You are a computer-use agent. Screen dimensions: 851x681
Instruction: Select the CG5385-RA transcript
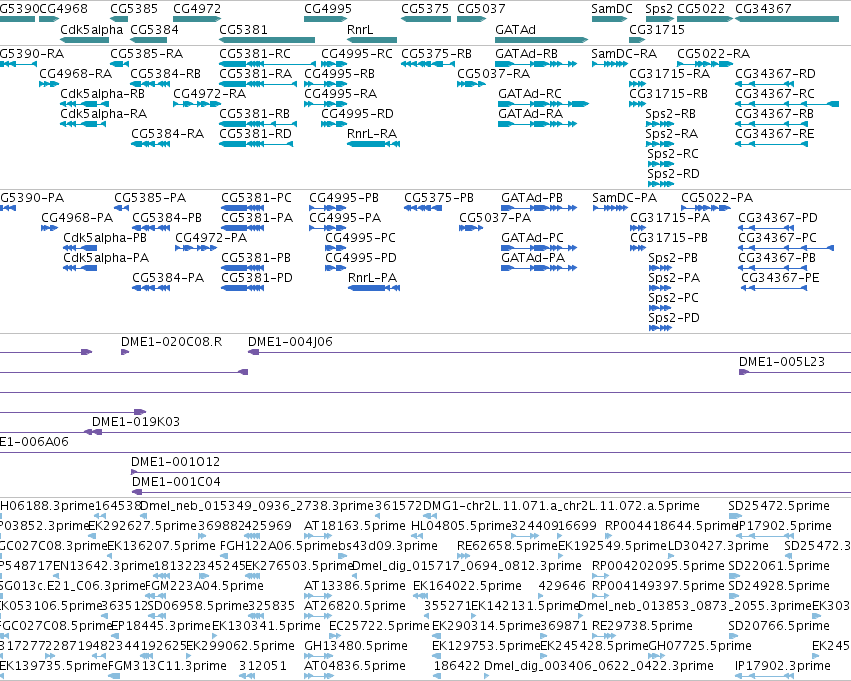(119, 64)
